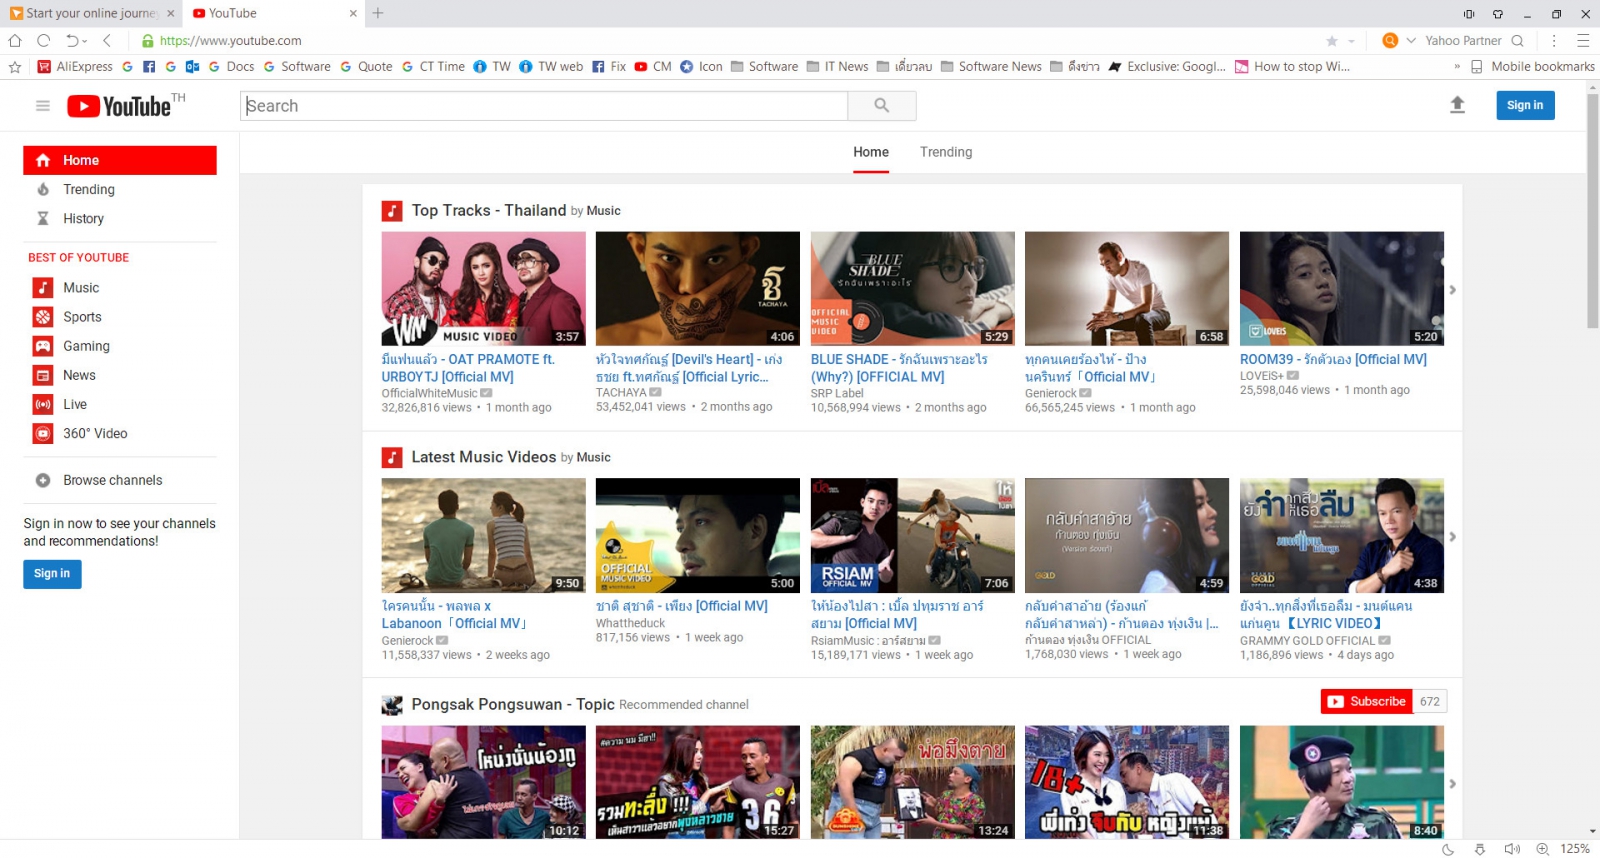Open a new browser tab
Screen dimensions: 1600x858
[378, 13]
